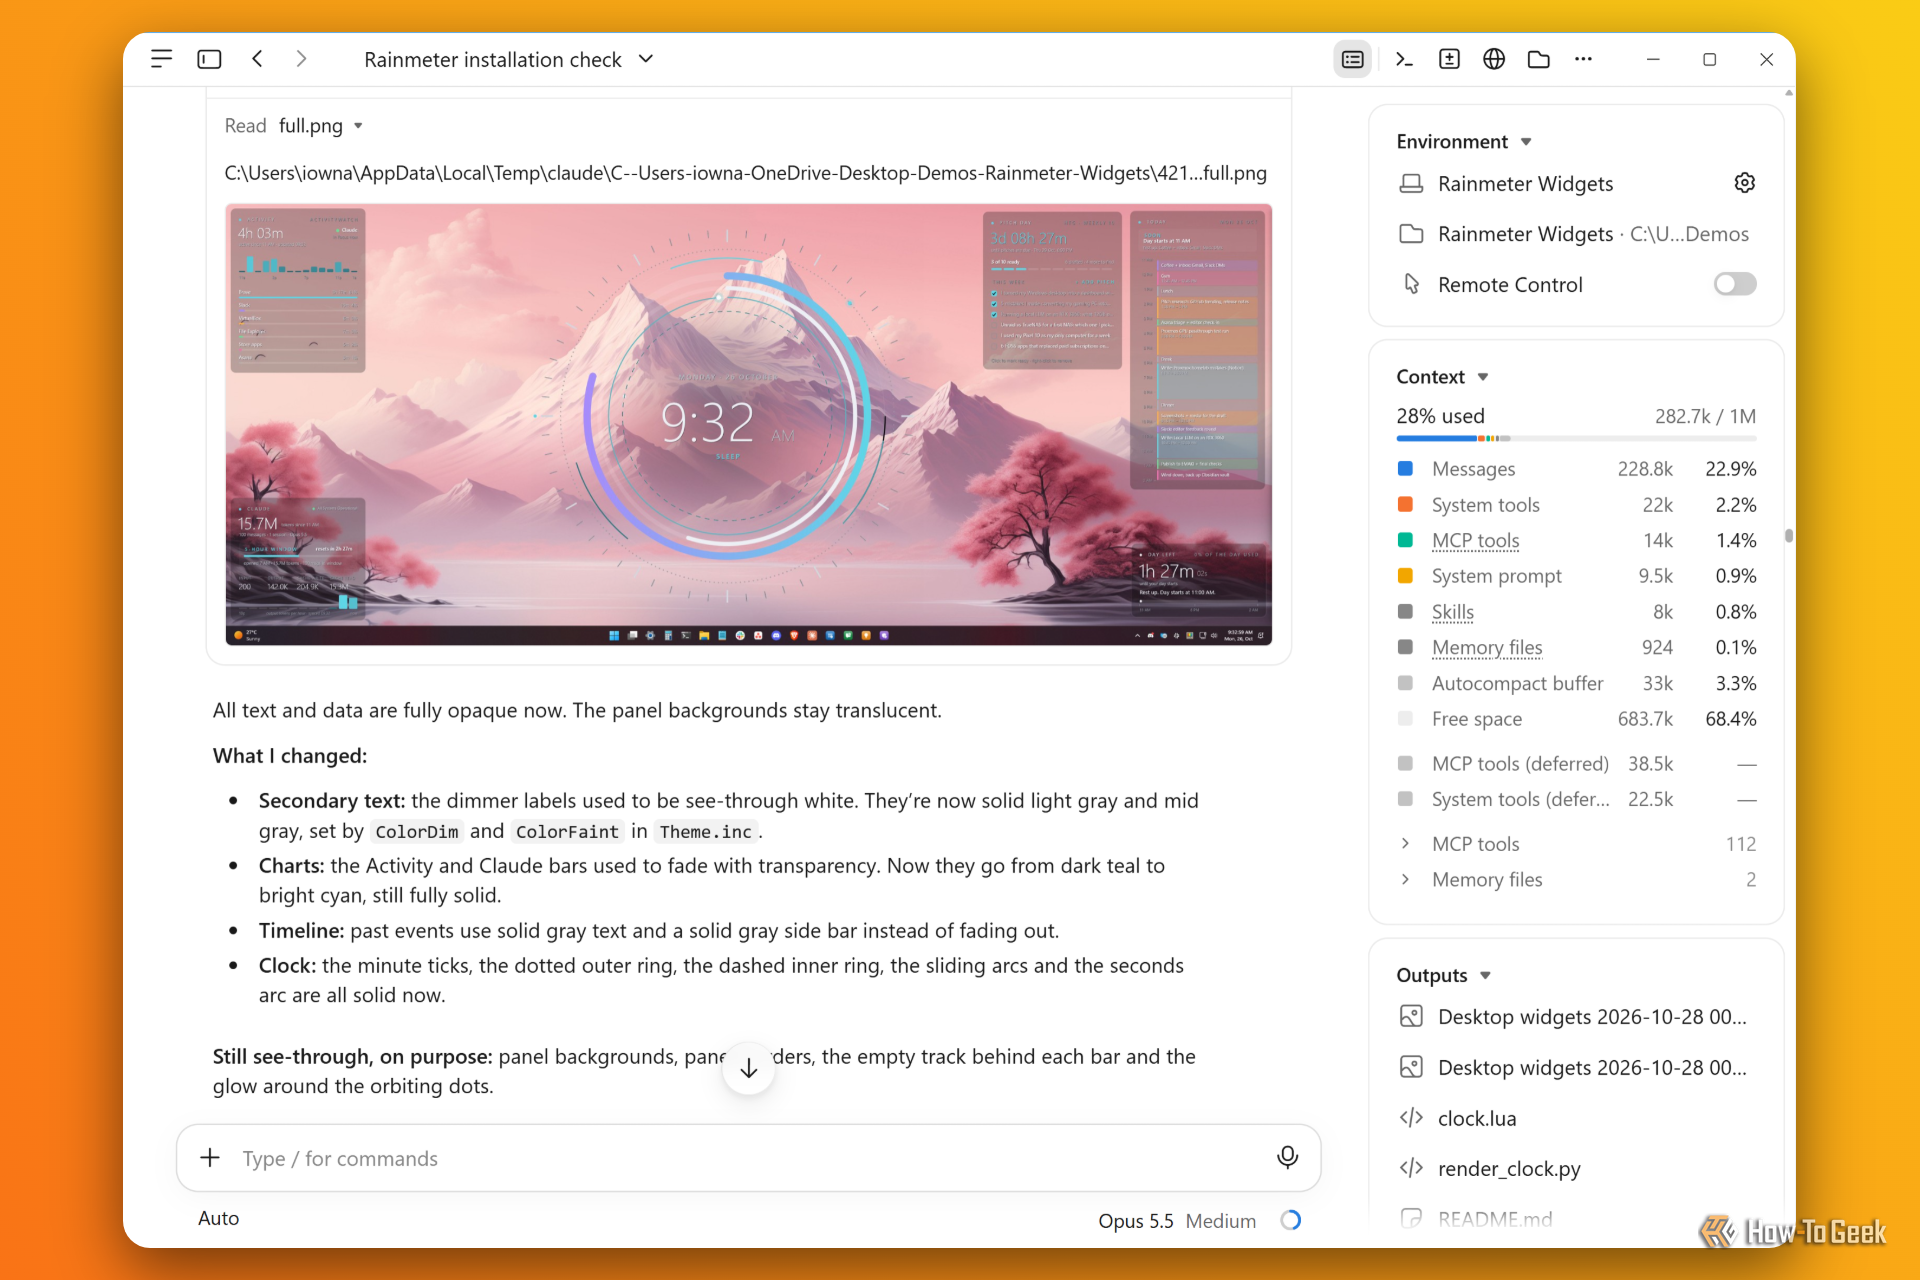Open the Memory files context link

click(1487, 648)
